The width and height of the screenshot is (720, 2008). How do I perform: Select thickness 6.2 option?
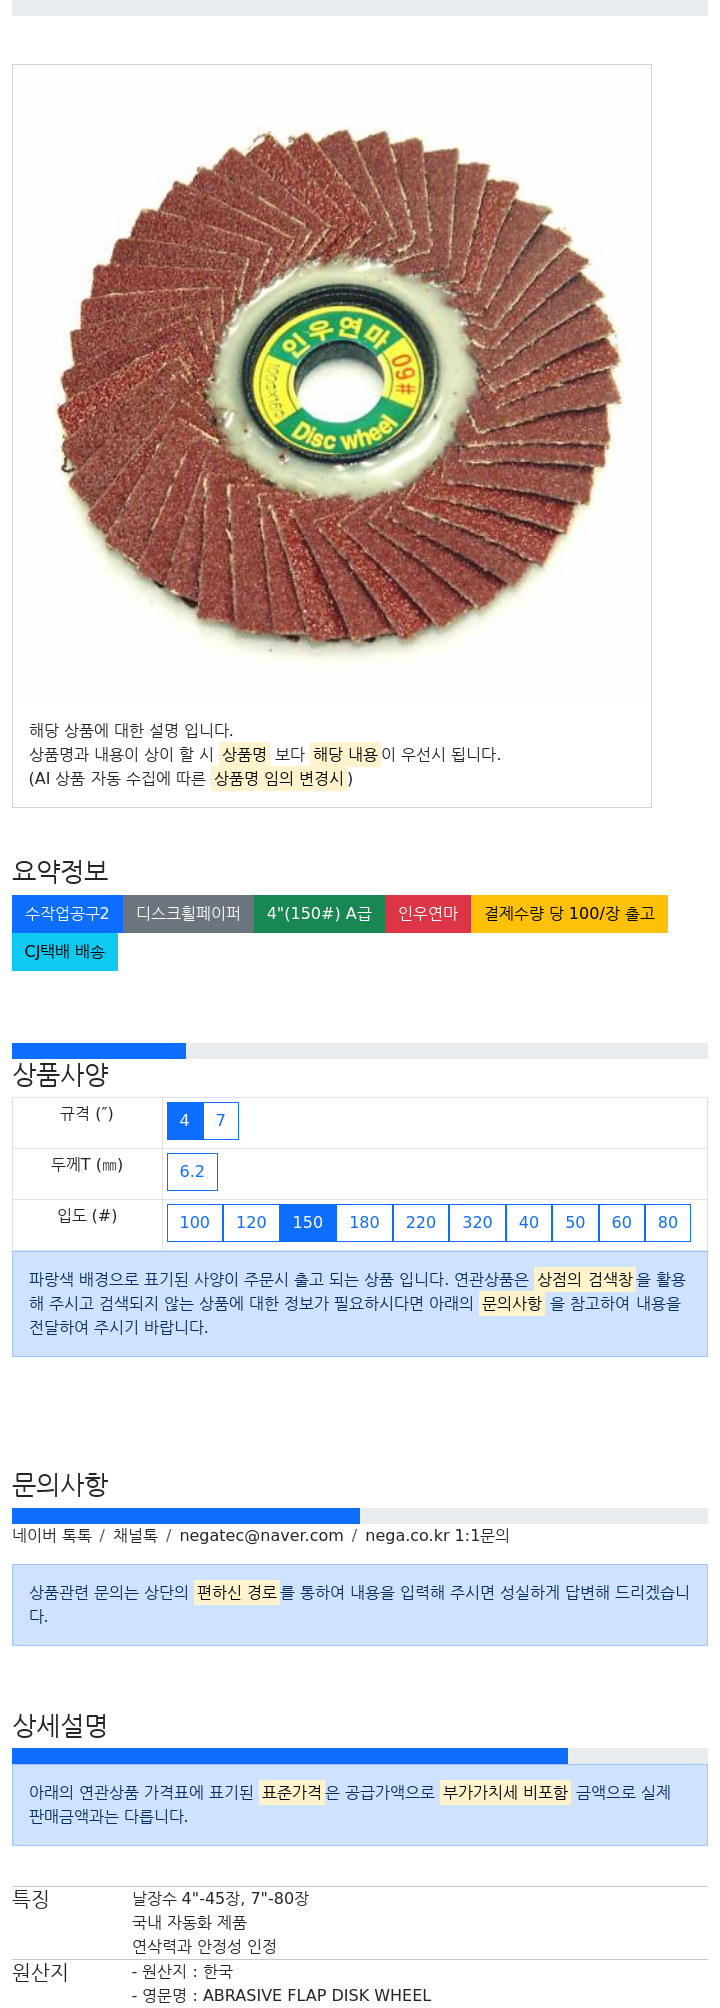coord(192,1172)
